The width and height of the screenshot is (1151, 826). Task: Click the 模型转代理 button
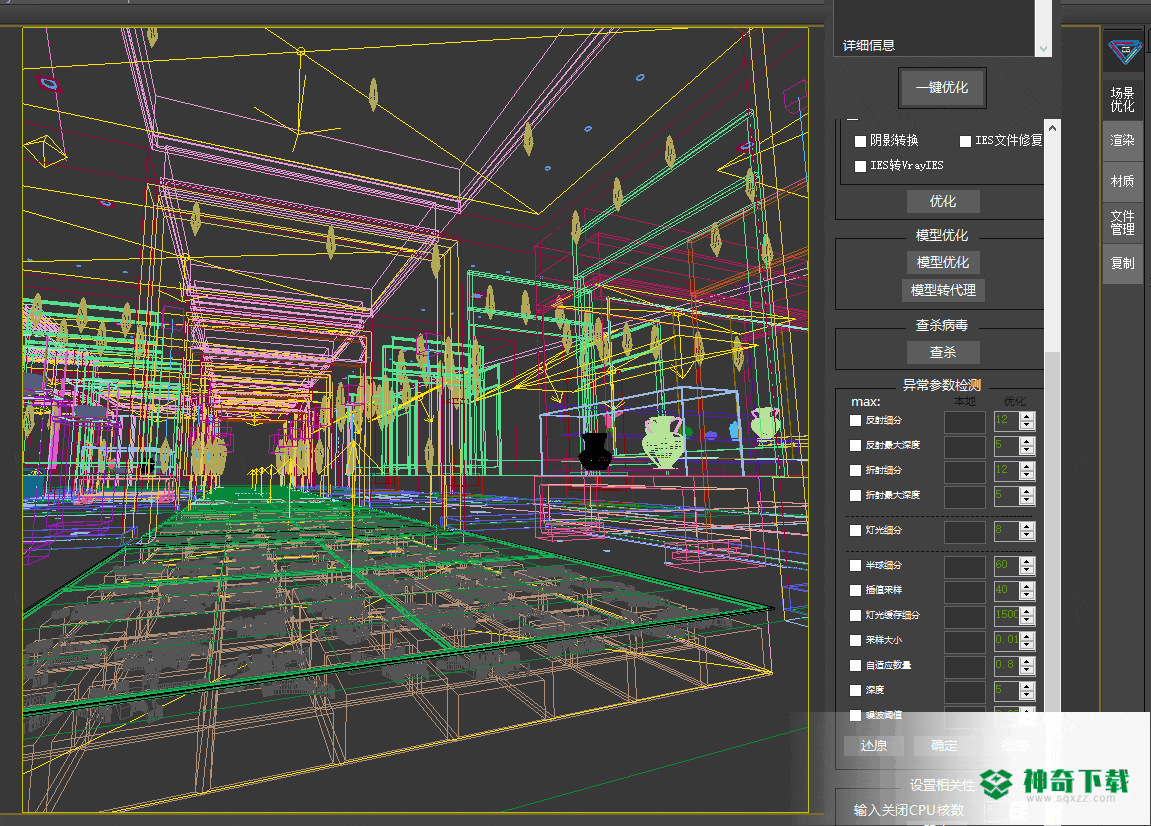pos(943,290)
